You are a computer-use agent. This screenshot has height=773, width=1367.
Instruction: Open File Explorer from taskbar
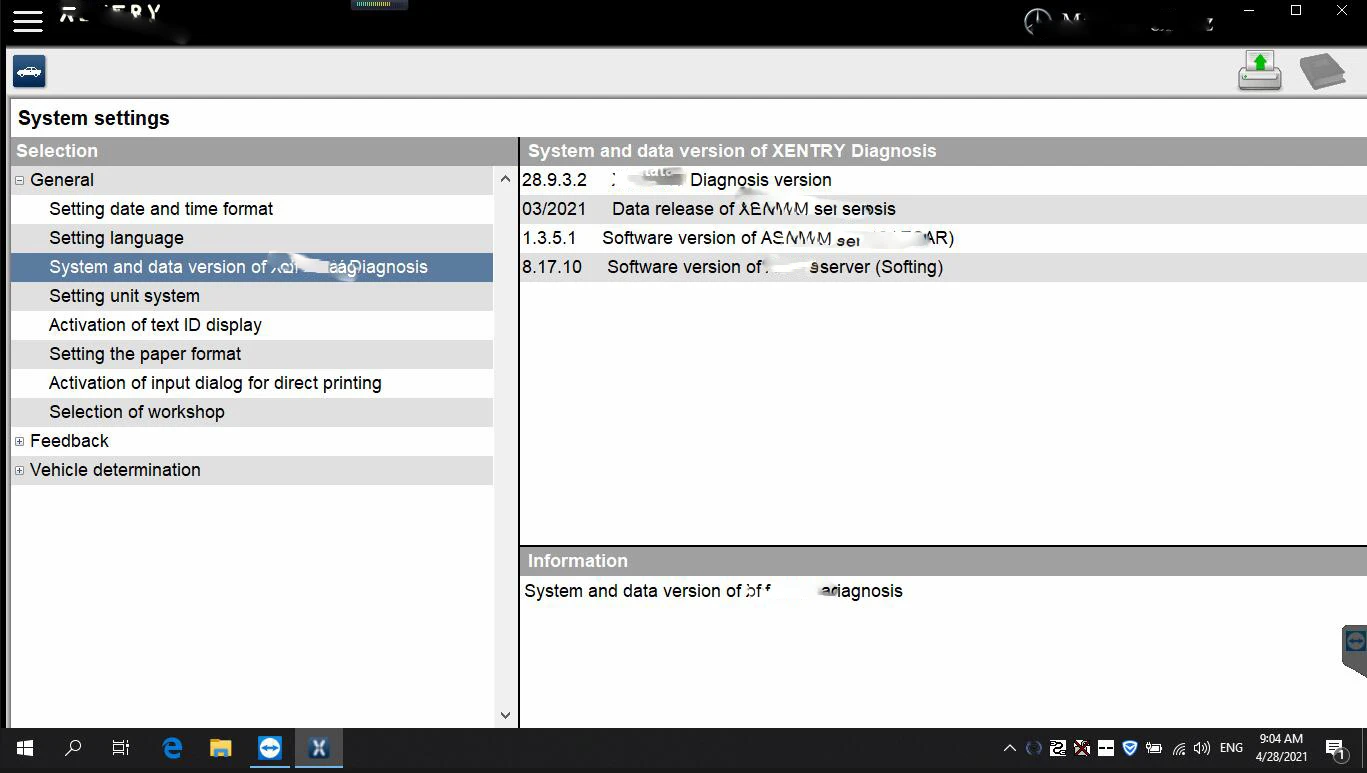(220, 748)
